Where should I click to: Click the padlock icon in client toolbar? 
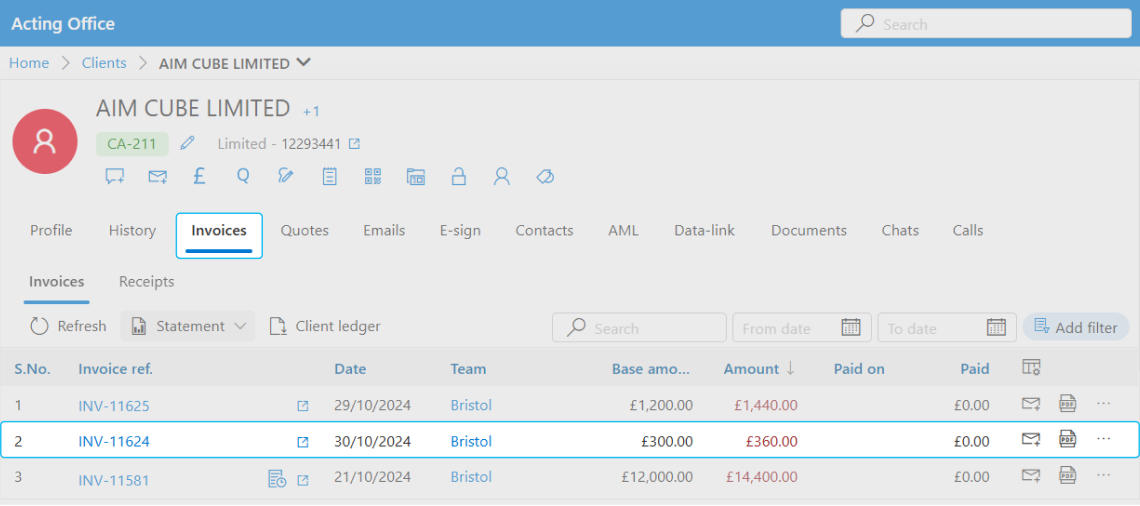click(x=459, y=177)
